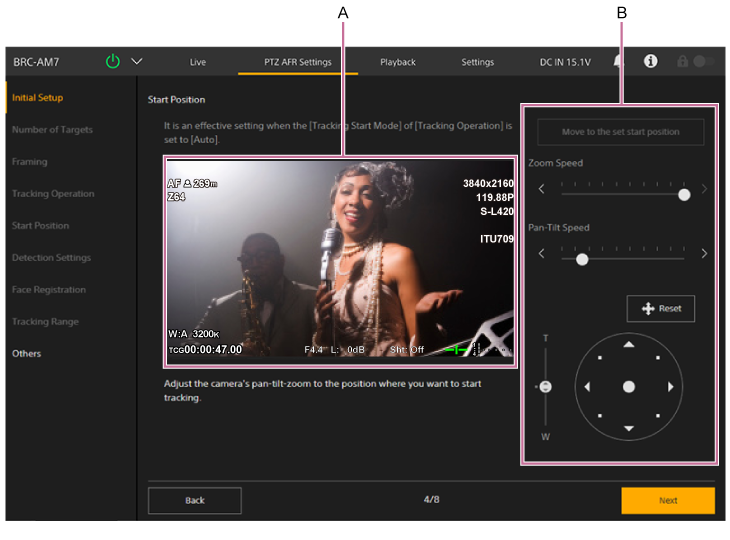Viewport: 730px width, 540px height.
Task: Increase Pan-Tilt Speed with right arrow
Action: 704,254
